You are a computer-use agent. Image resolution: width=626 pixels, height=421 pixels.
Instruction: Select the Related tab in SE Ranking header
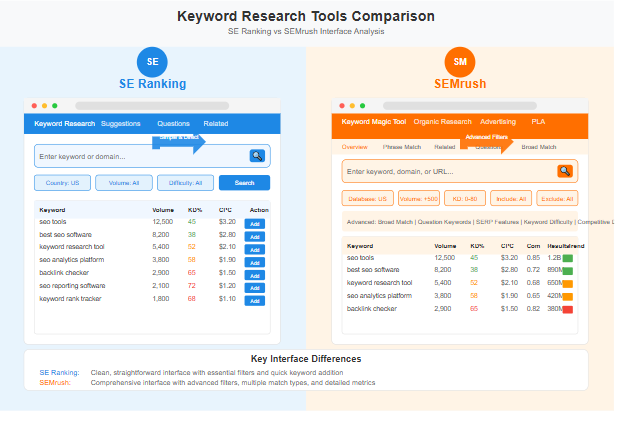pos(216,124)
